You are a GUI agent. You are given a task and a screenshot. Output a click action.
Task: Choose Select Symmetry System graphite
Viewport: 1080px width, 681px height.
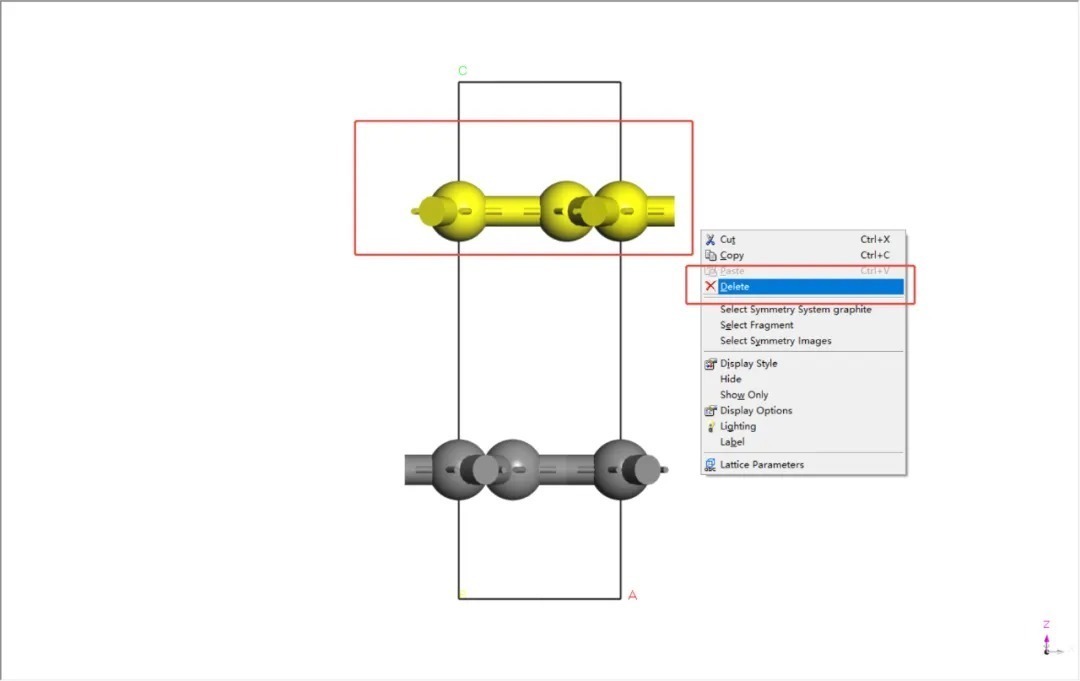click(795, 310)
